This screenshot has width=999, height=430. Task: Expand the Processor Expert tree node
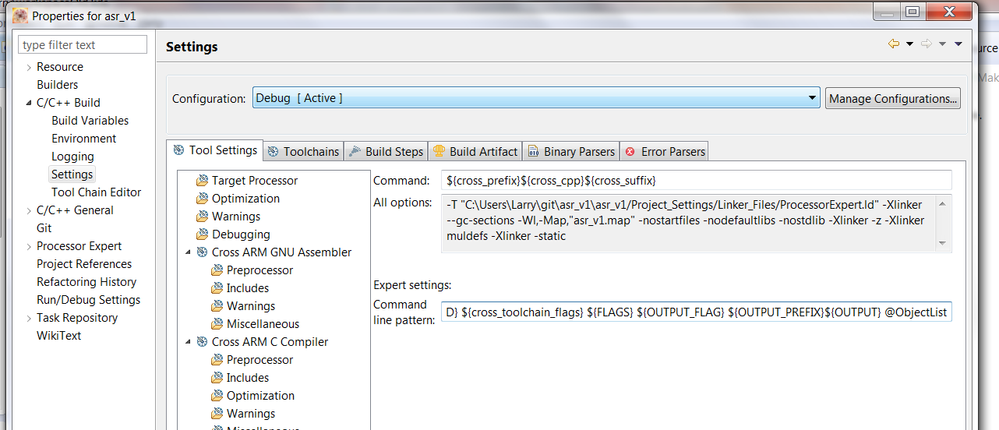29,246
